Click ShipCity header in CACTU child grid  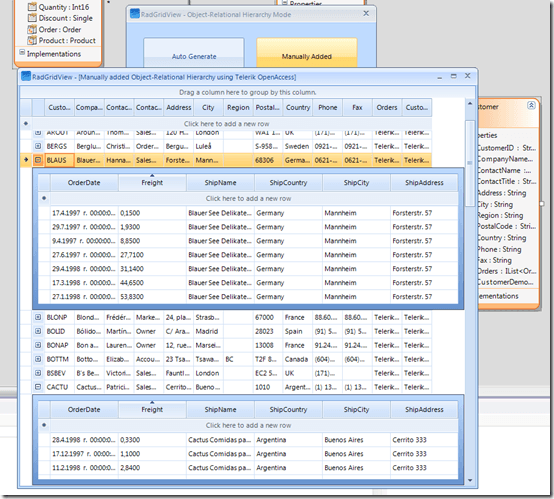pyautogui.click(x=356, y=410)
